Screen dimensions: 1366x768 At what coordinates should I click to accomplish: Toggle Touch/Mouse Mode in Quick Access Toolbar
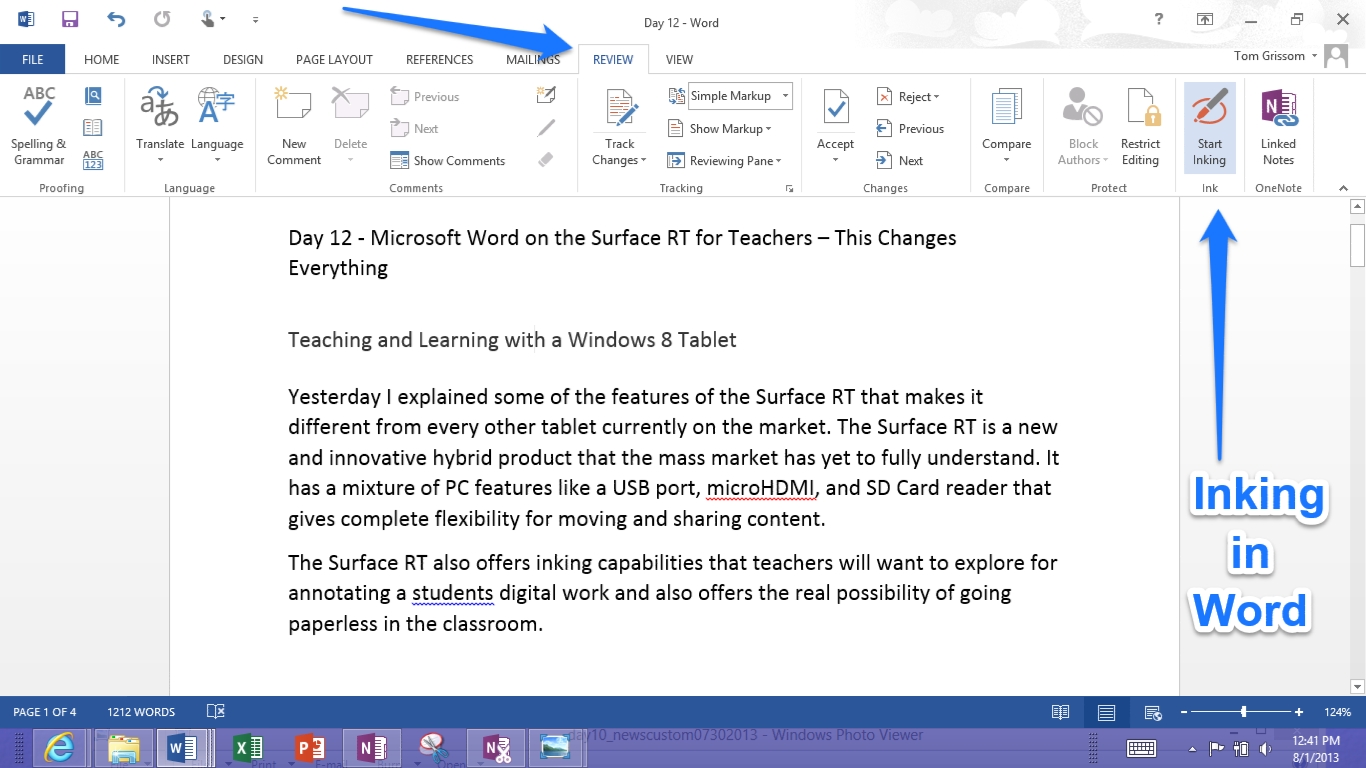click(213, 19)
